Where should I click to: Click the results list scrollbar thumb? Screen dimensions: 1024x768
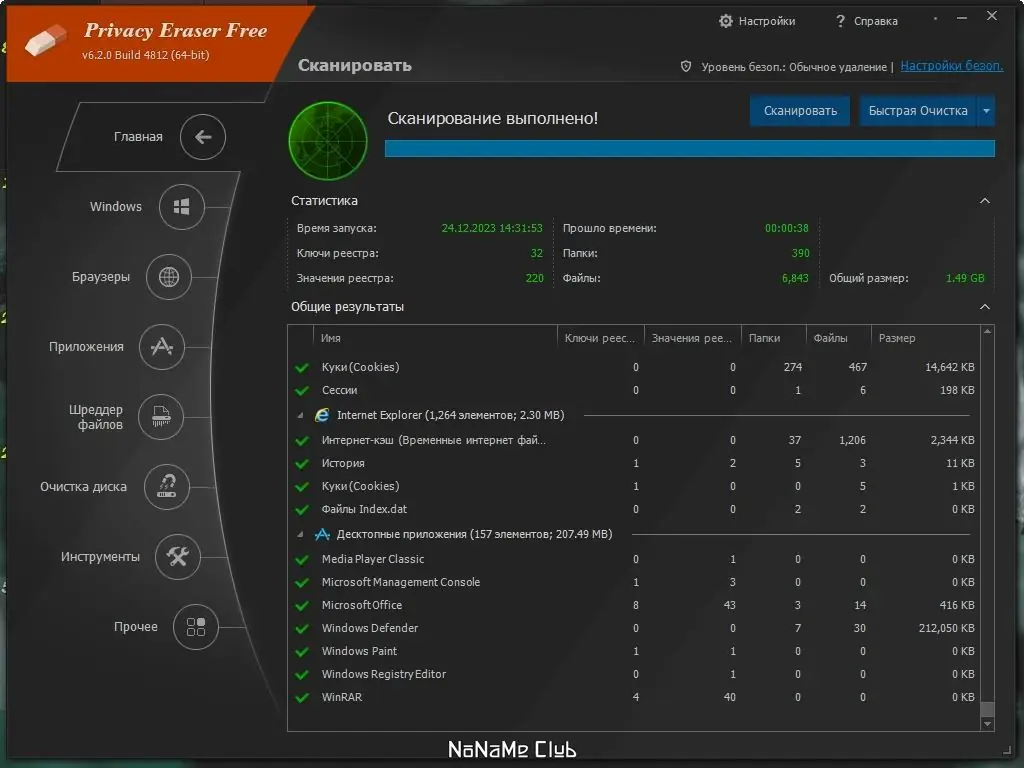987,709
